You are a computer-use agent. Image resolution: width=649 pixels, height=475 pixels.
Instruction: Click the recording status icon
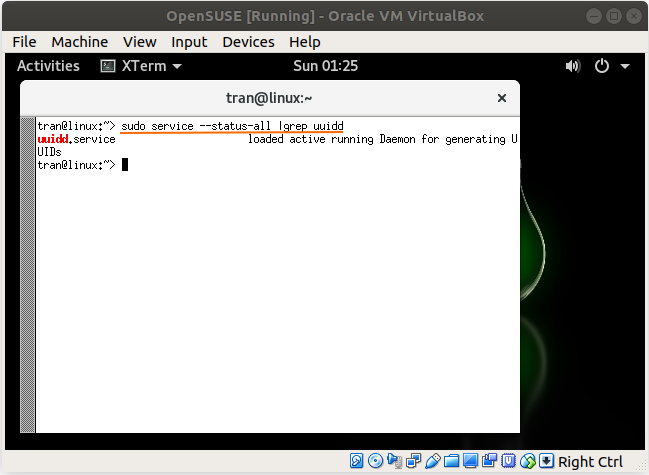click(490, 461)
